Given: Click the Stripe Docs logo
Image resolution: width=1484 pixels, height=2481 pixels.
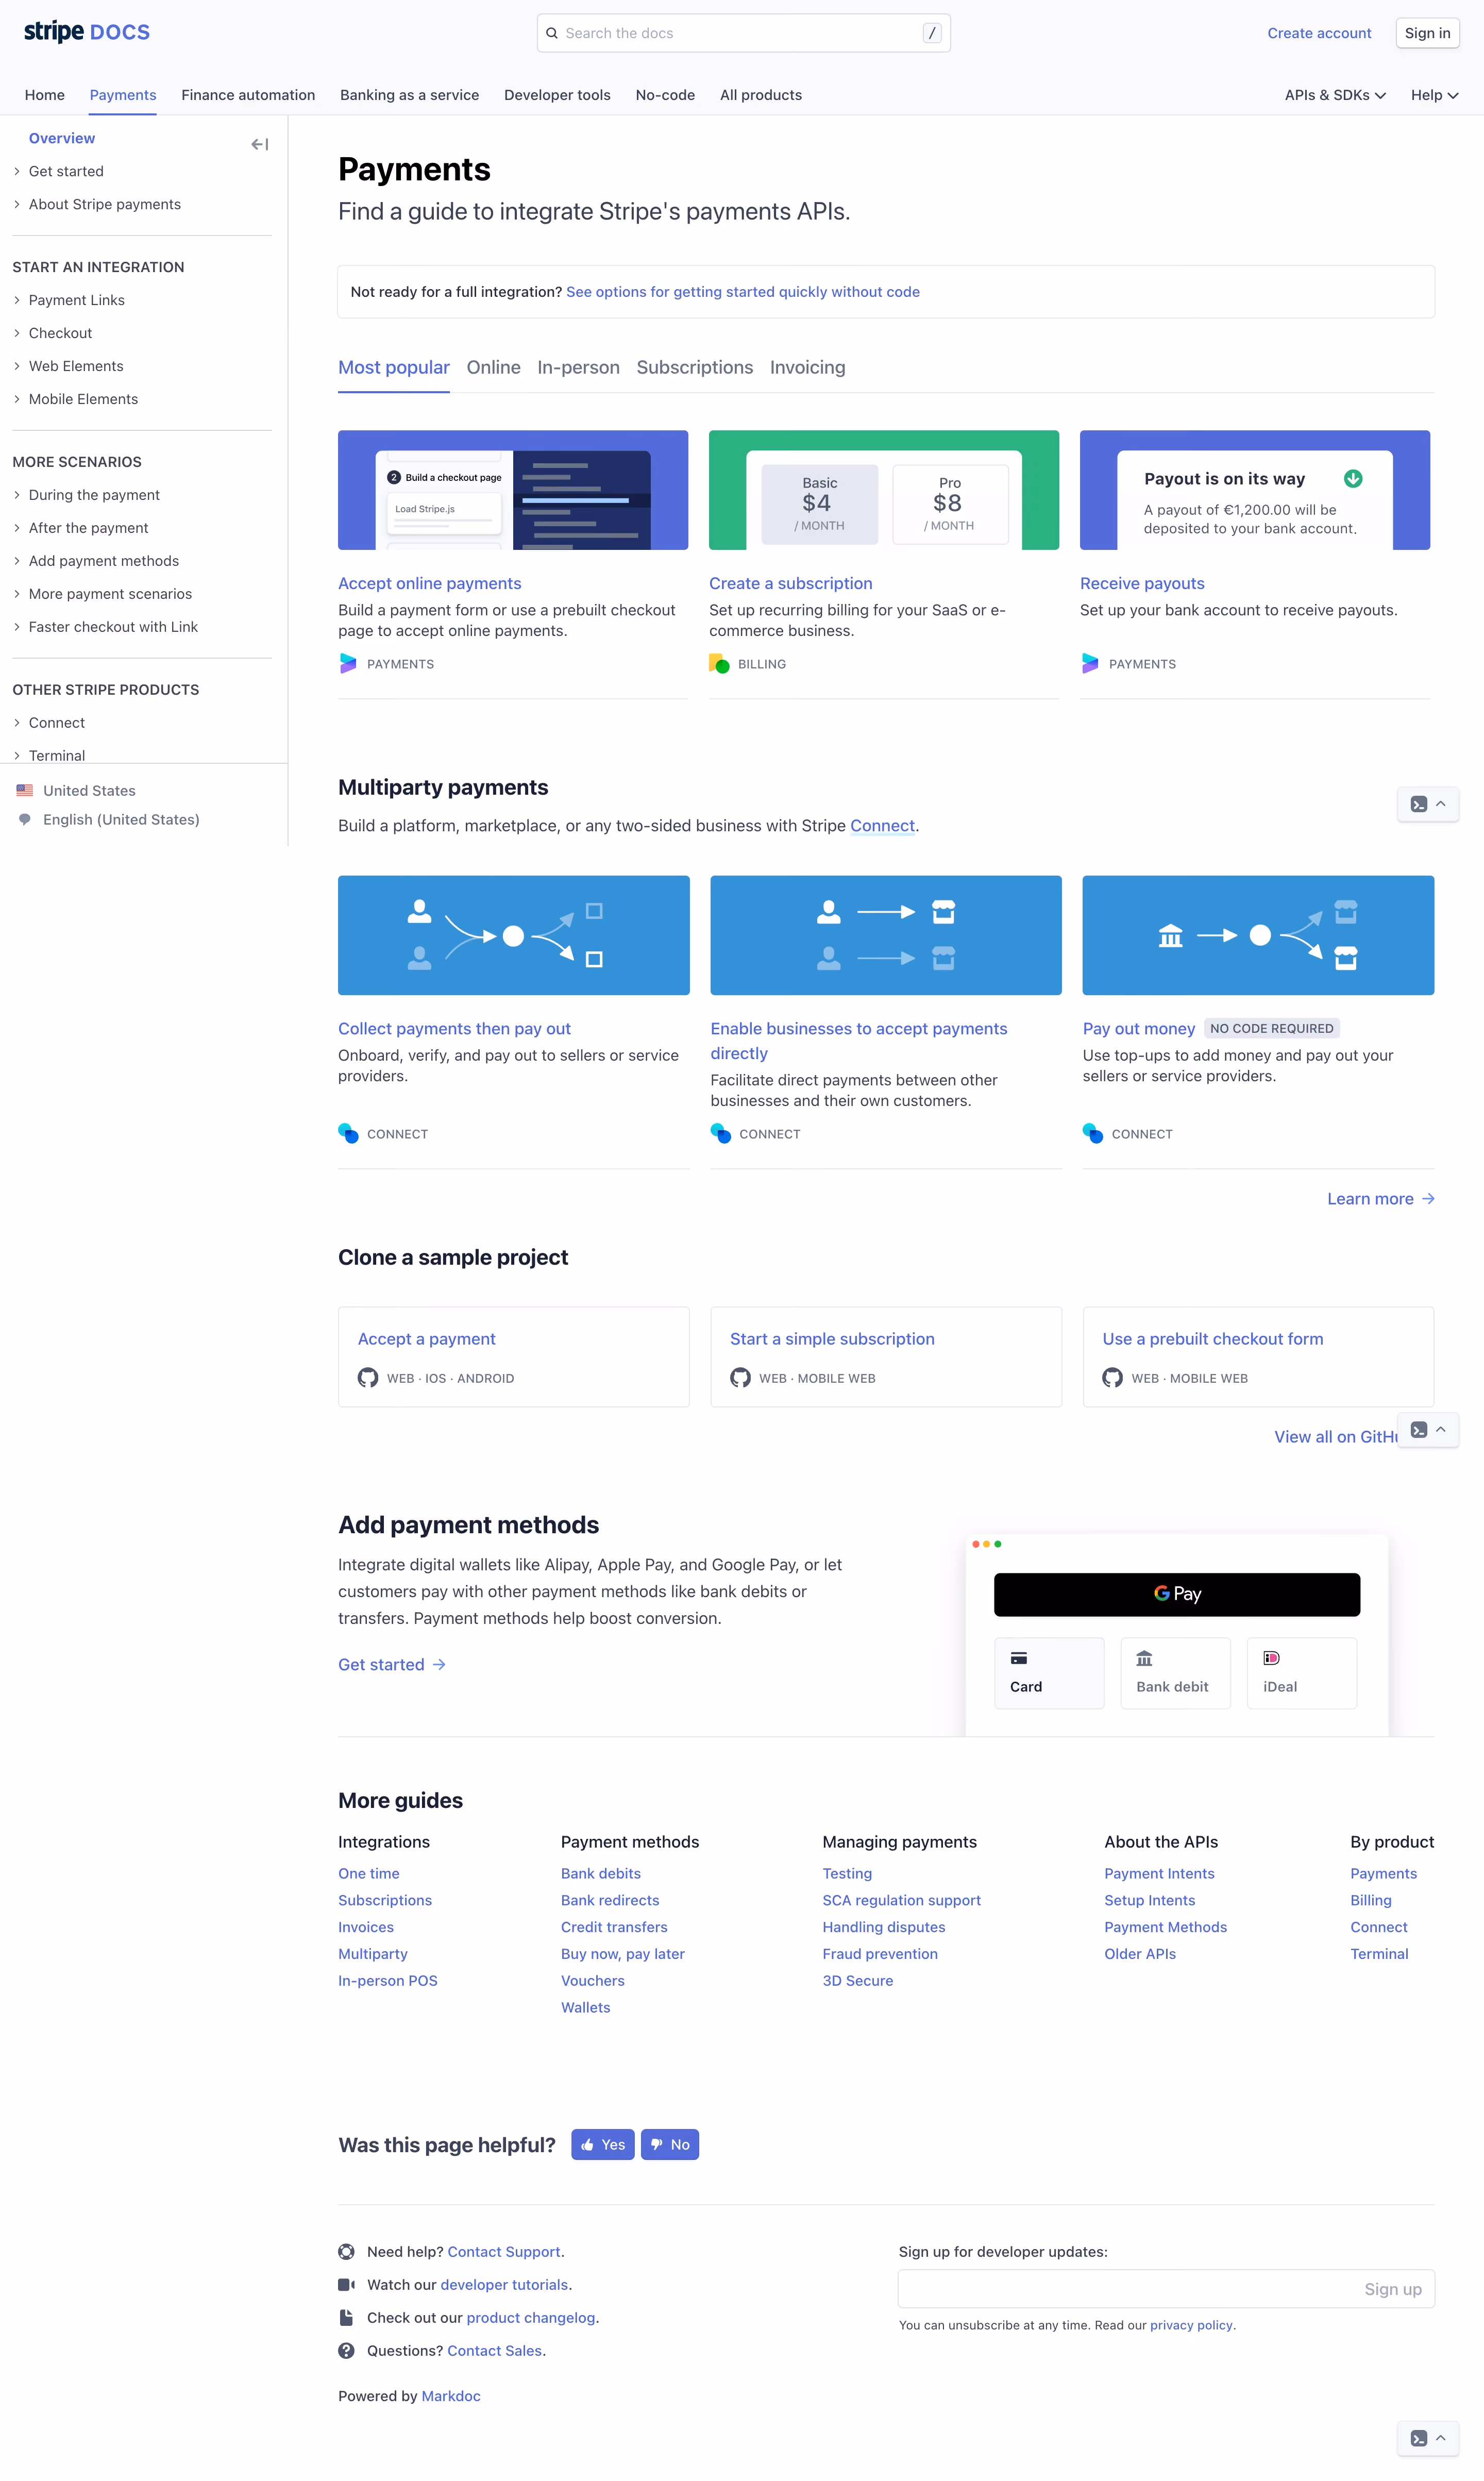Looking at the screenshot, I should tap(87, 32).
